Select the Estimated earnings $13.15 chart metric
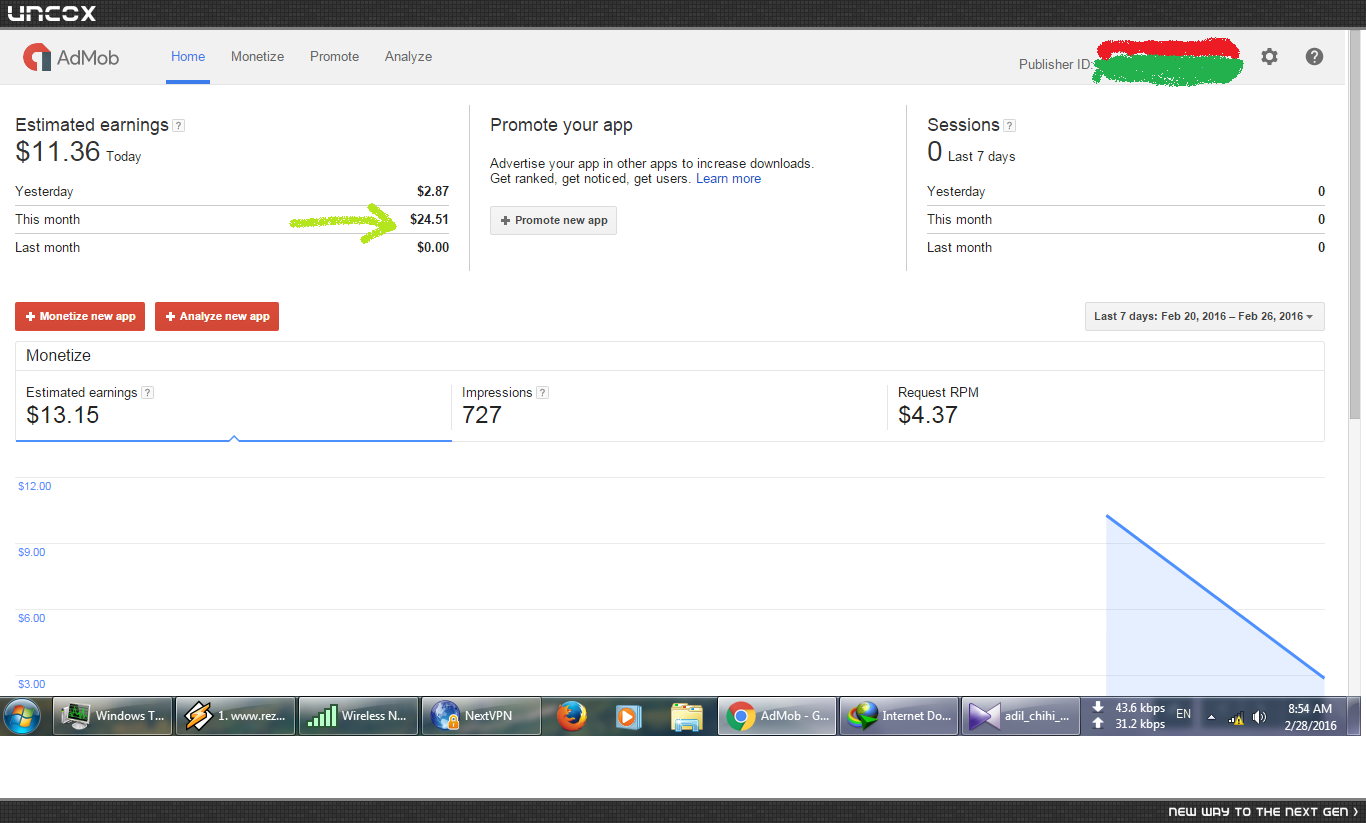Screen dimensions: 1366x823 tap(234, 407)
